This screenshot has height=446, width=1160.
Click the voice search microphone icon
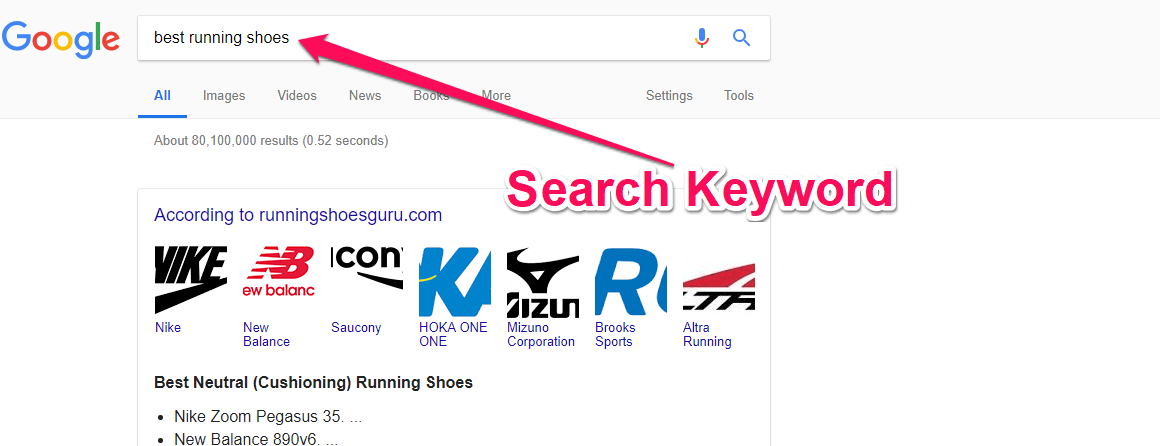(x=702, y=38)
